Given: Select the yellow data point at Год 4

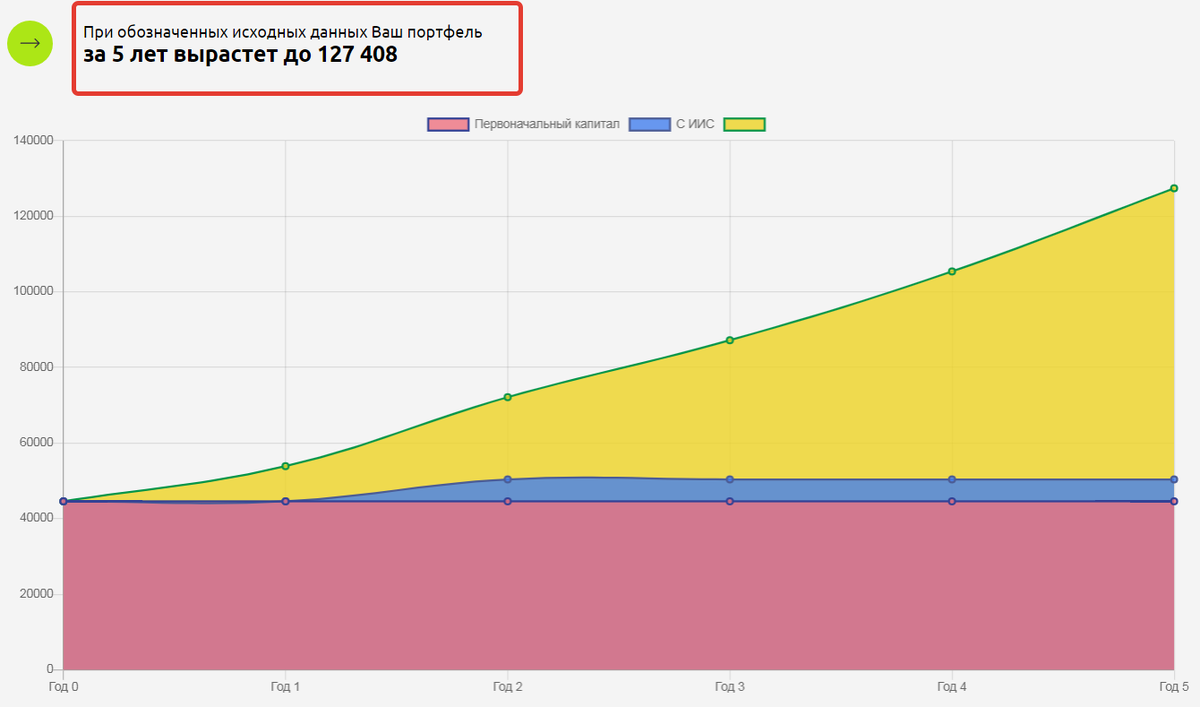Looking at the screenshot, I should coord(952,271).
